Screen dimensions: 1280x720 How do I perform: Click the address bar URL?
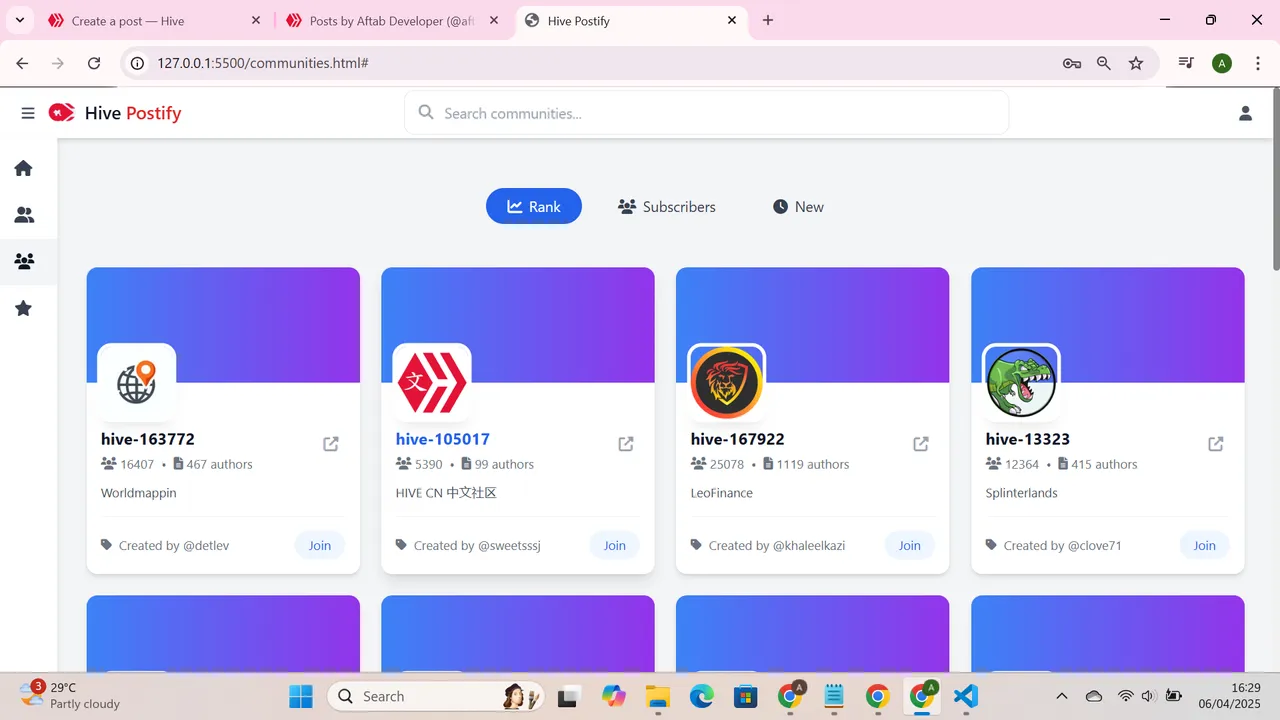pyautogui.click(x=263, y=63)
